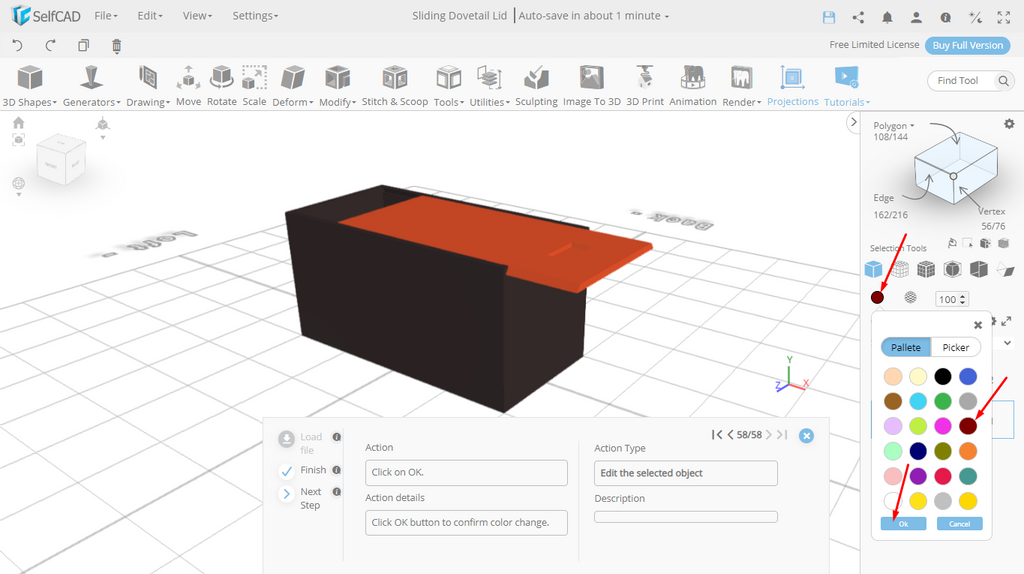
Task: Close the color palette popup
Action: [x=978, y=325]
